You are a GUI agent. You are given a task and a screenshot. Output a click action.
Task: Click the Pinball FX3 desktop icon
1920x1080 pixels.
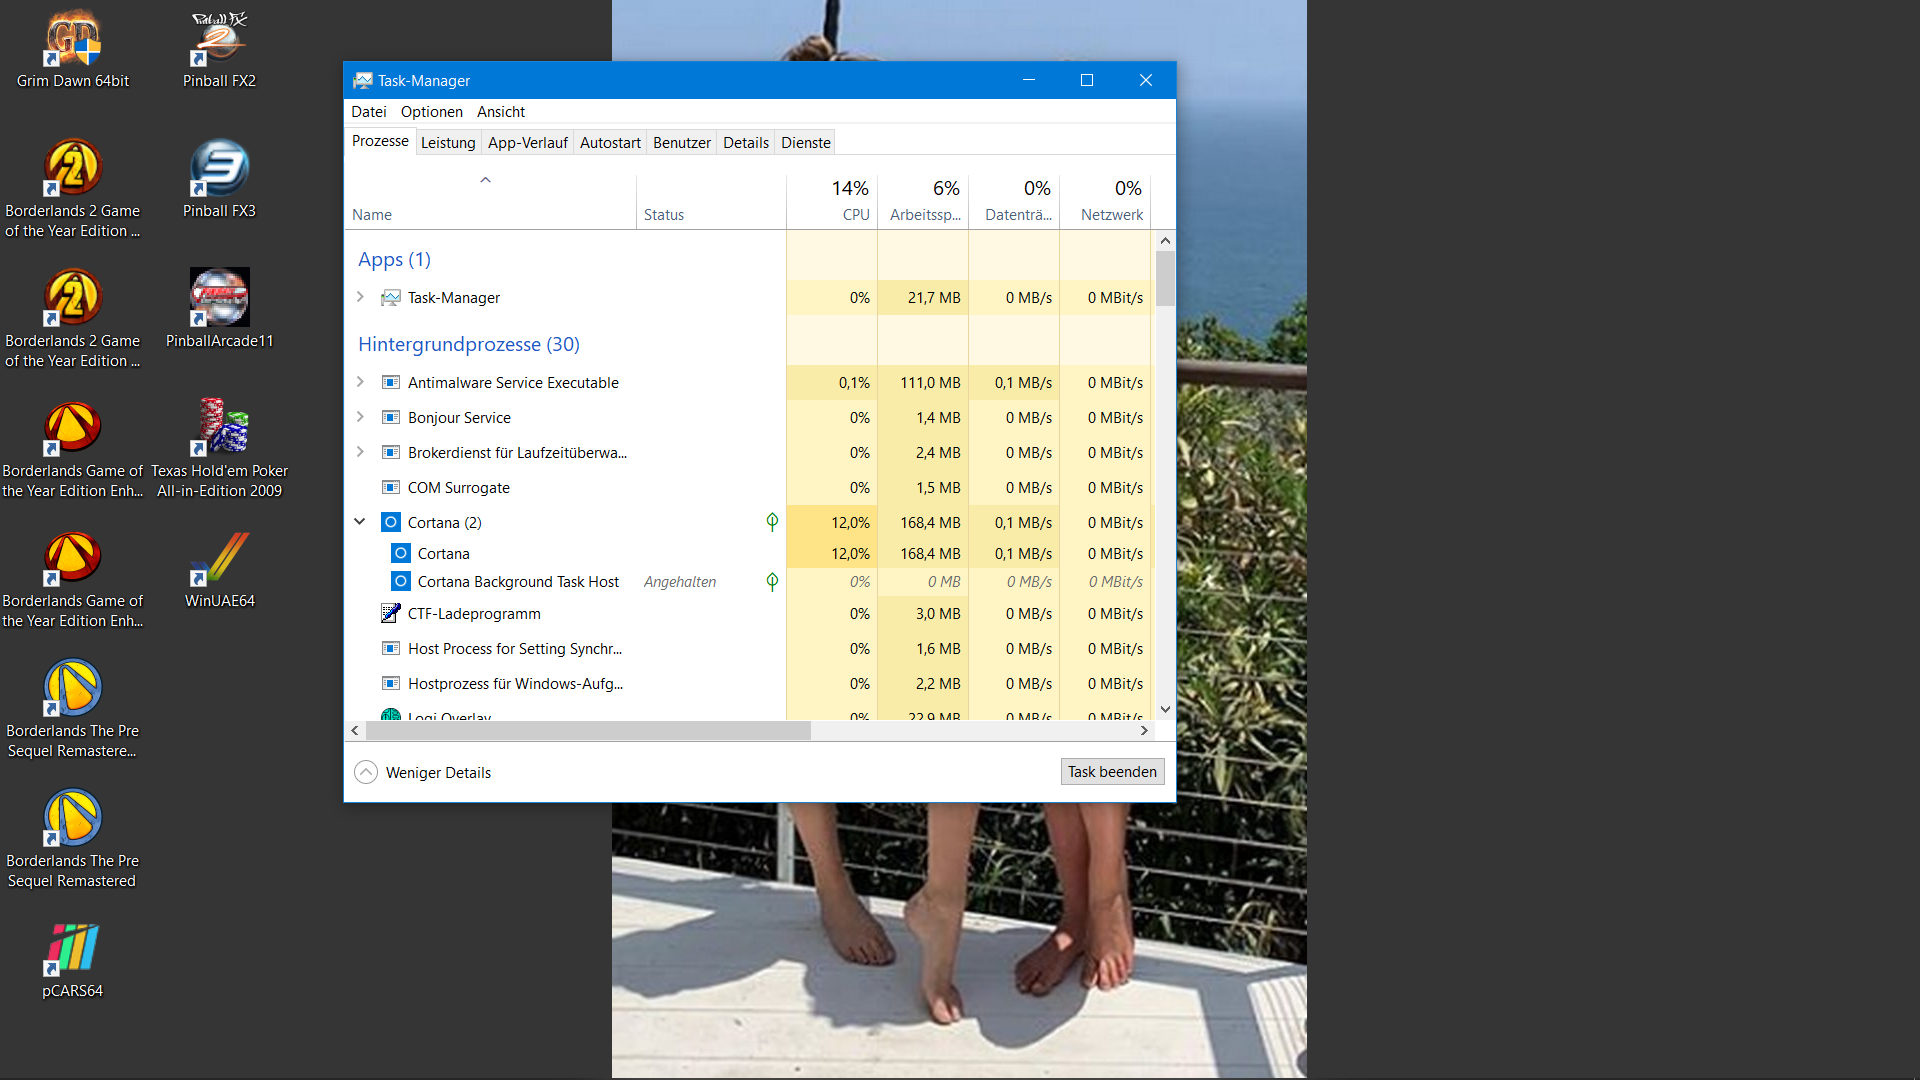pos(219,170)
